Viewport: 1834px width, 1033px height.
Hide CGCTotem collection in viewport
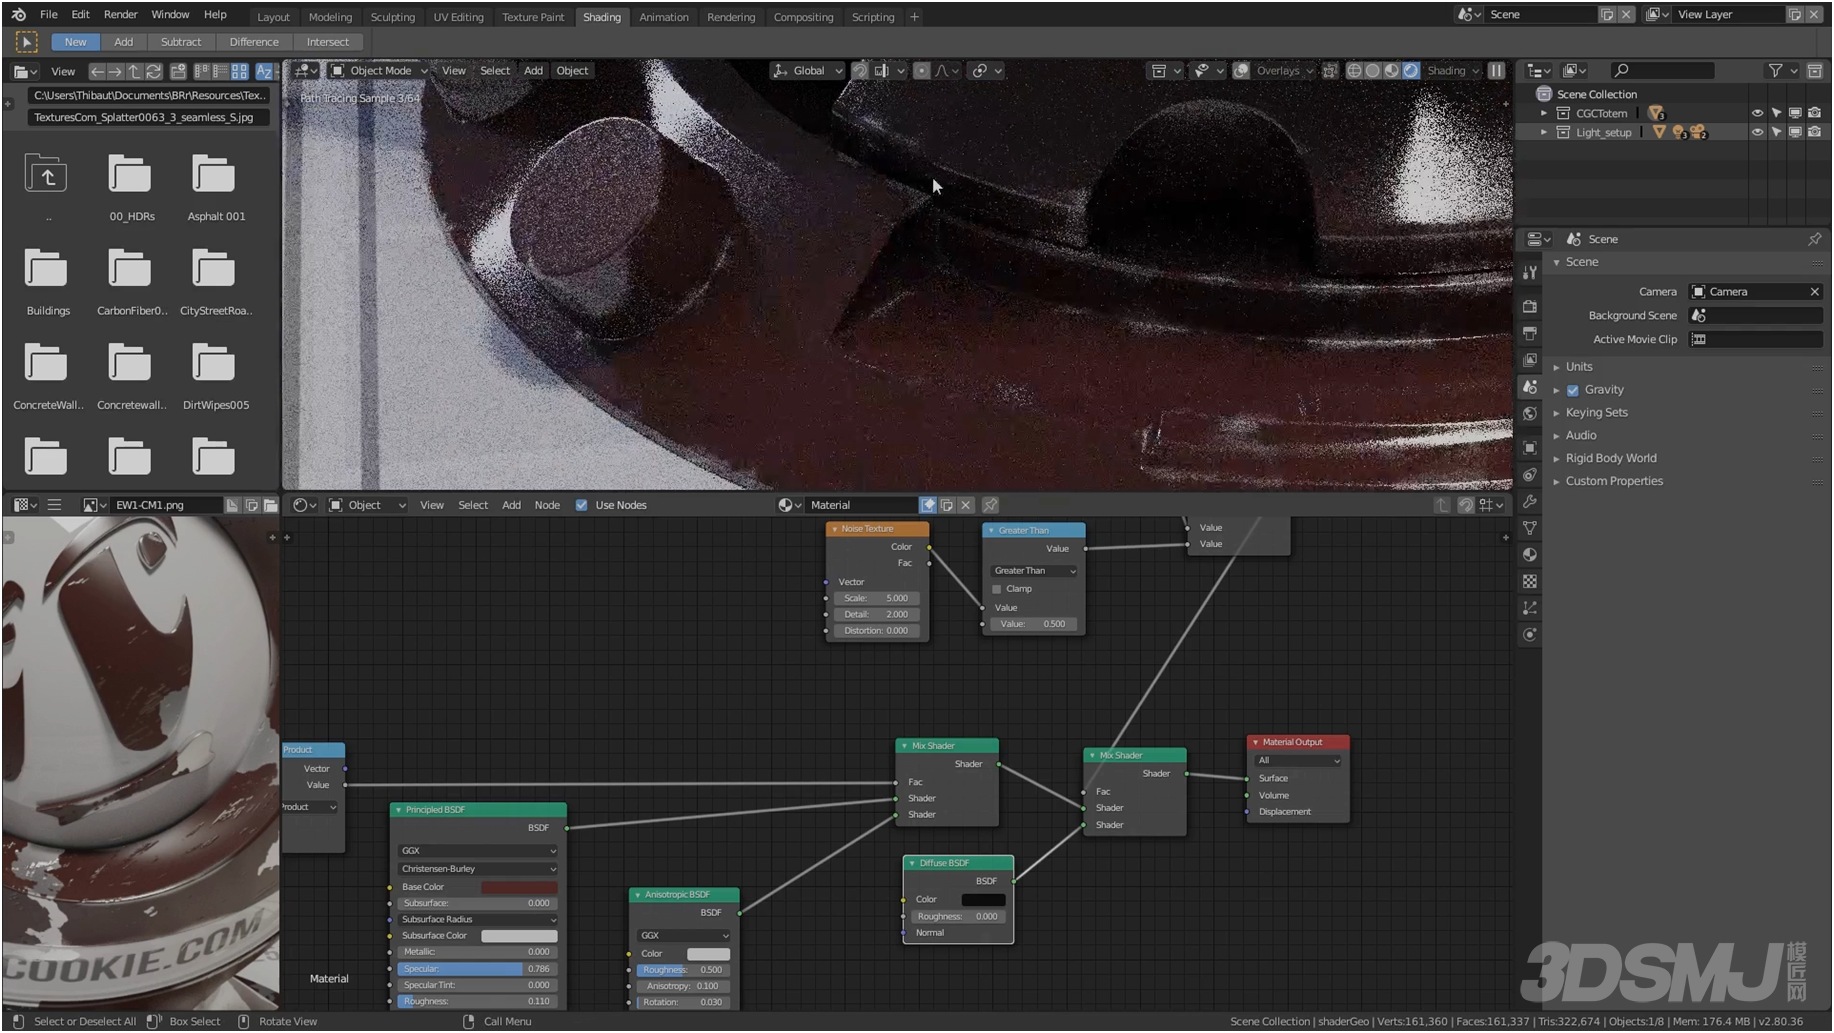pyautogui.click(x=1757, y=113)
